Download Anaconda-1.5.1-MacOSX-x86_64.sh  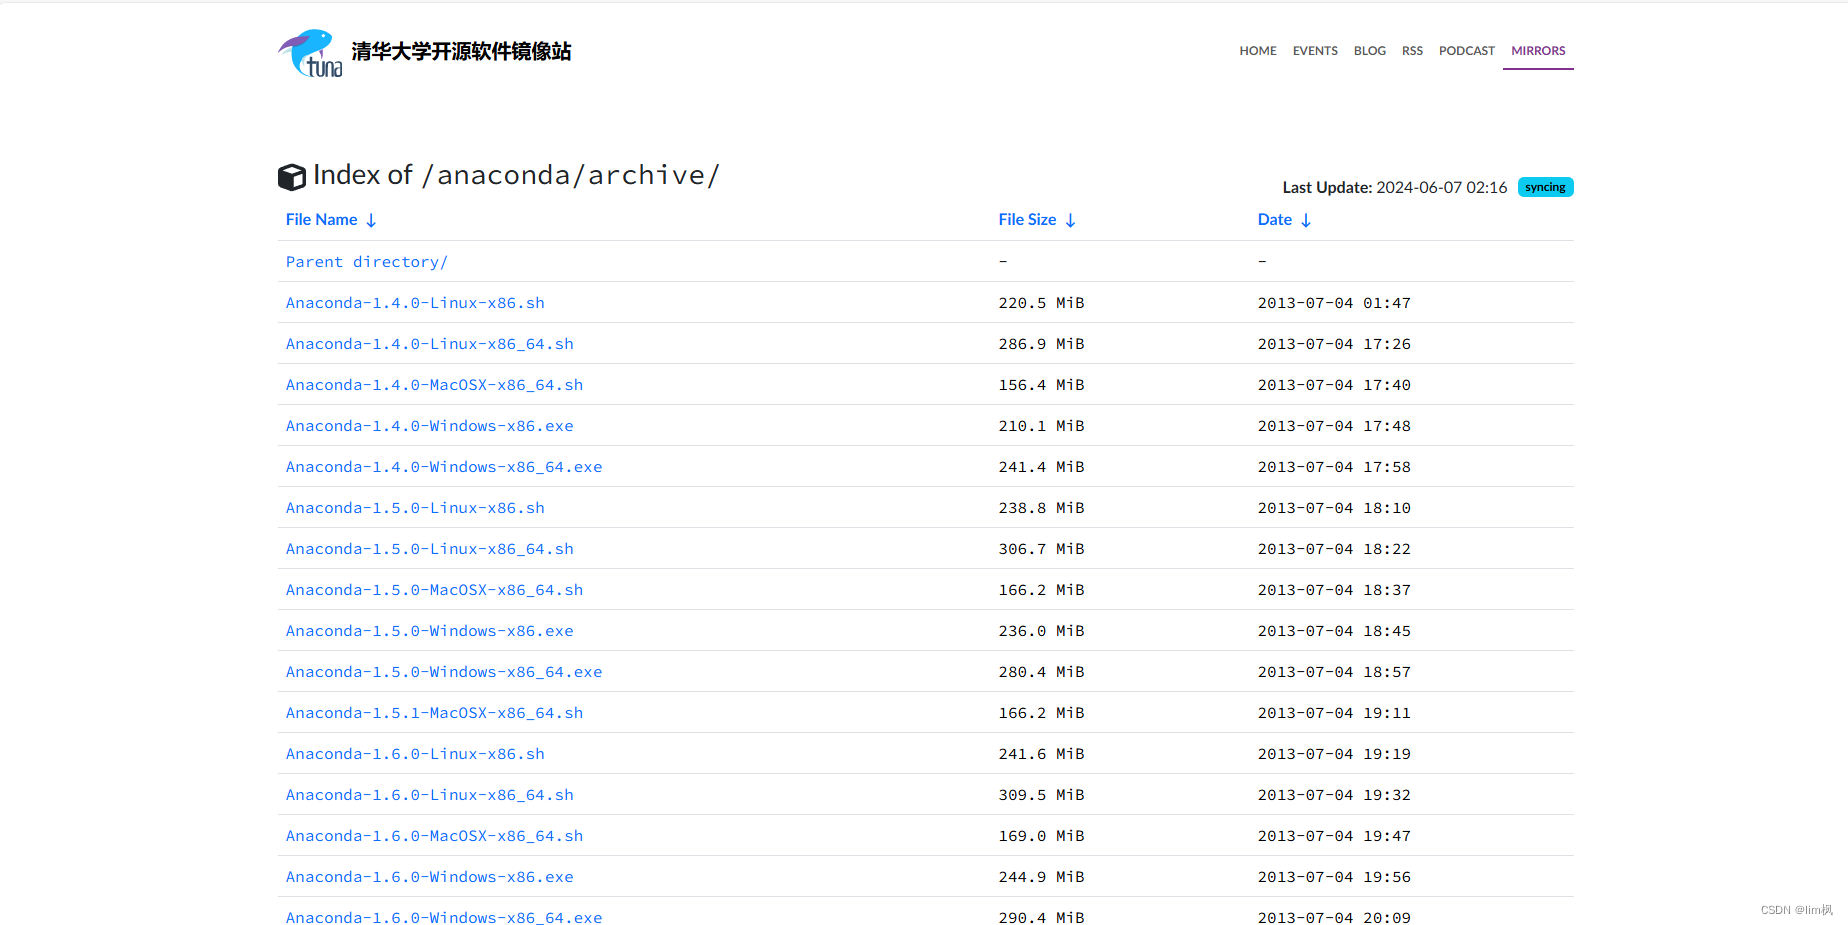(x=434, y=713)
